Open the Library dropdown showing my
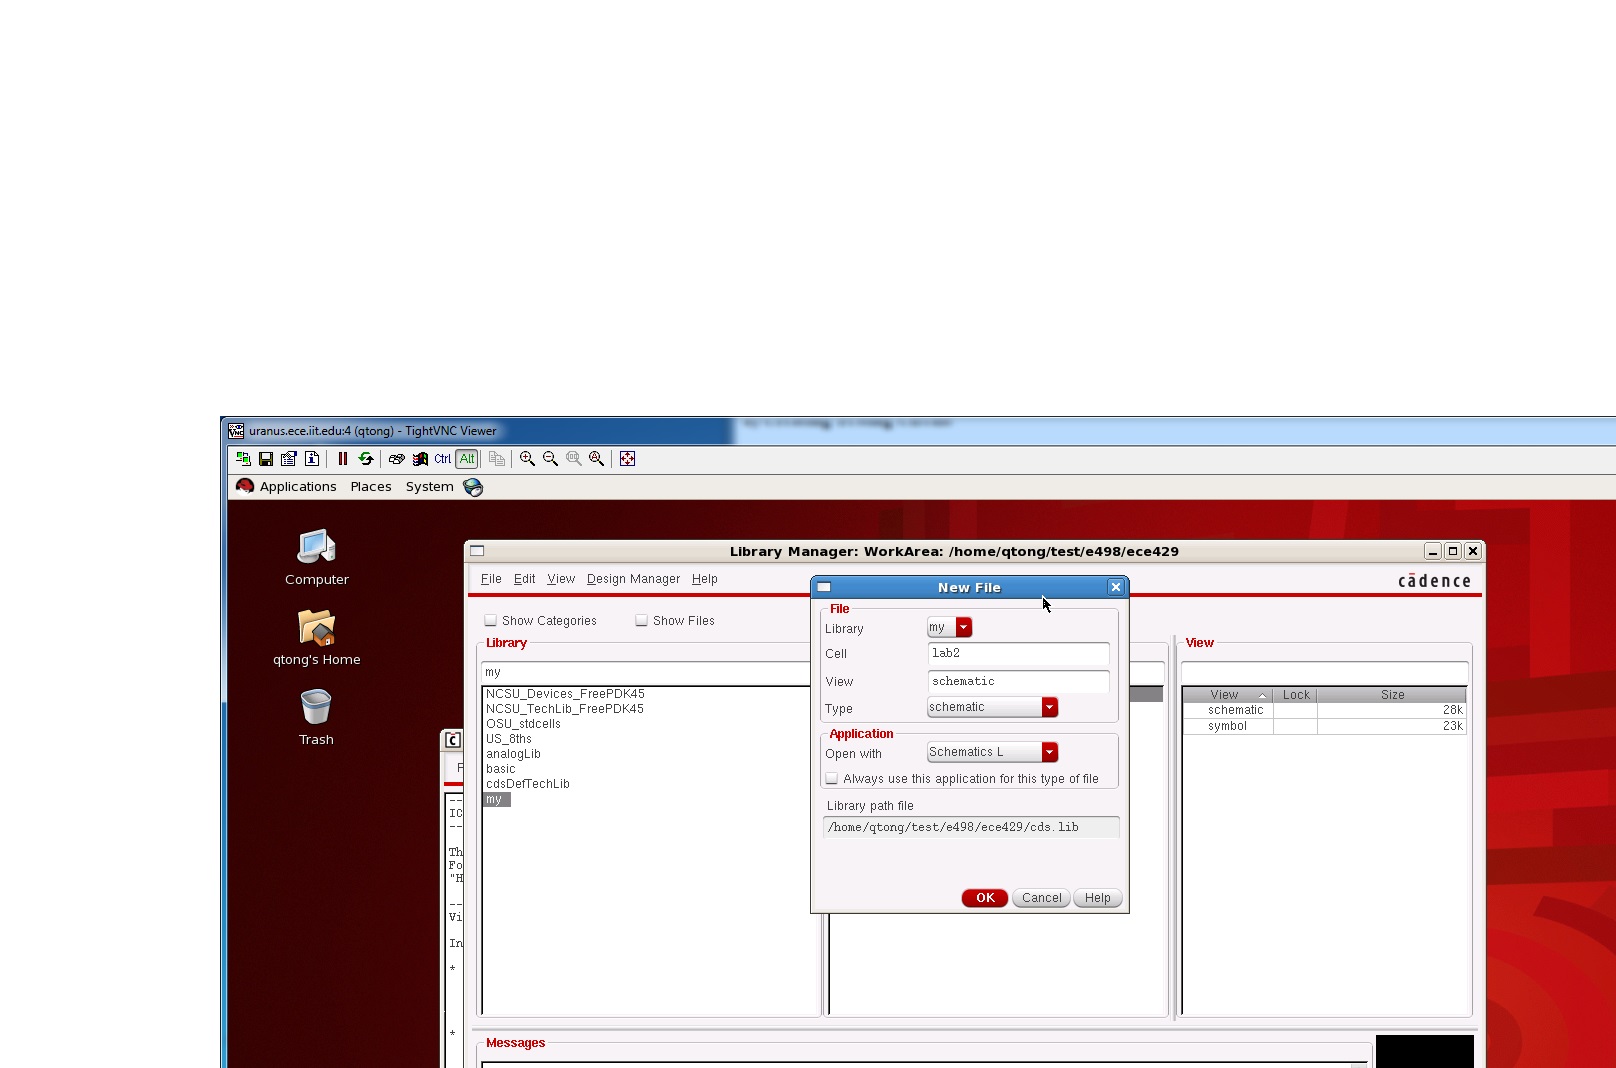 tap(963, 627)
